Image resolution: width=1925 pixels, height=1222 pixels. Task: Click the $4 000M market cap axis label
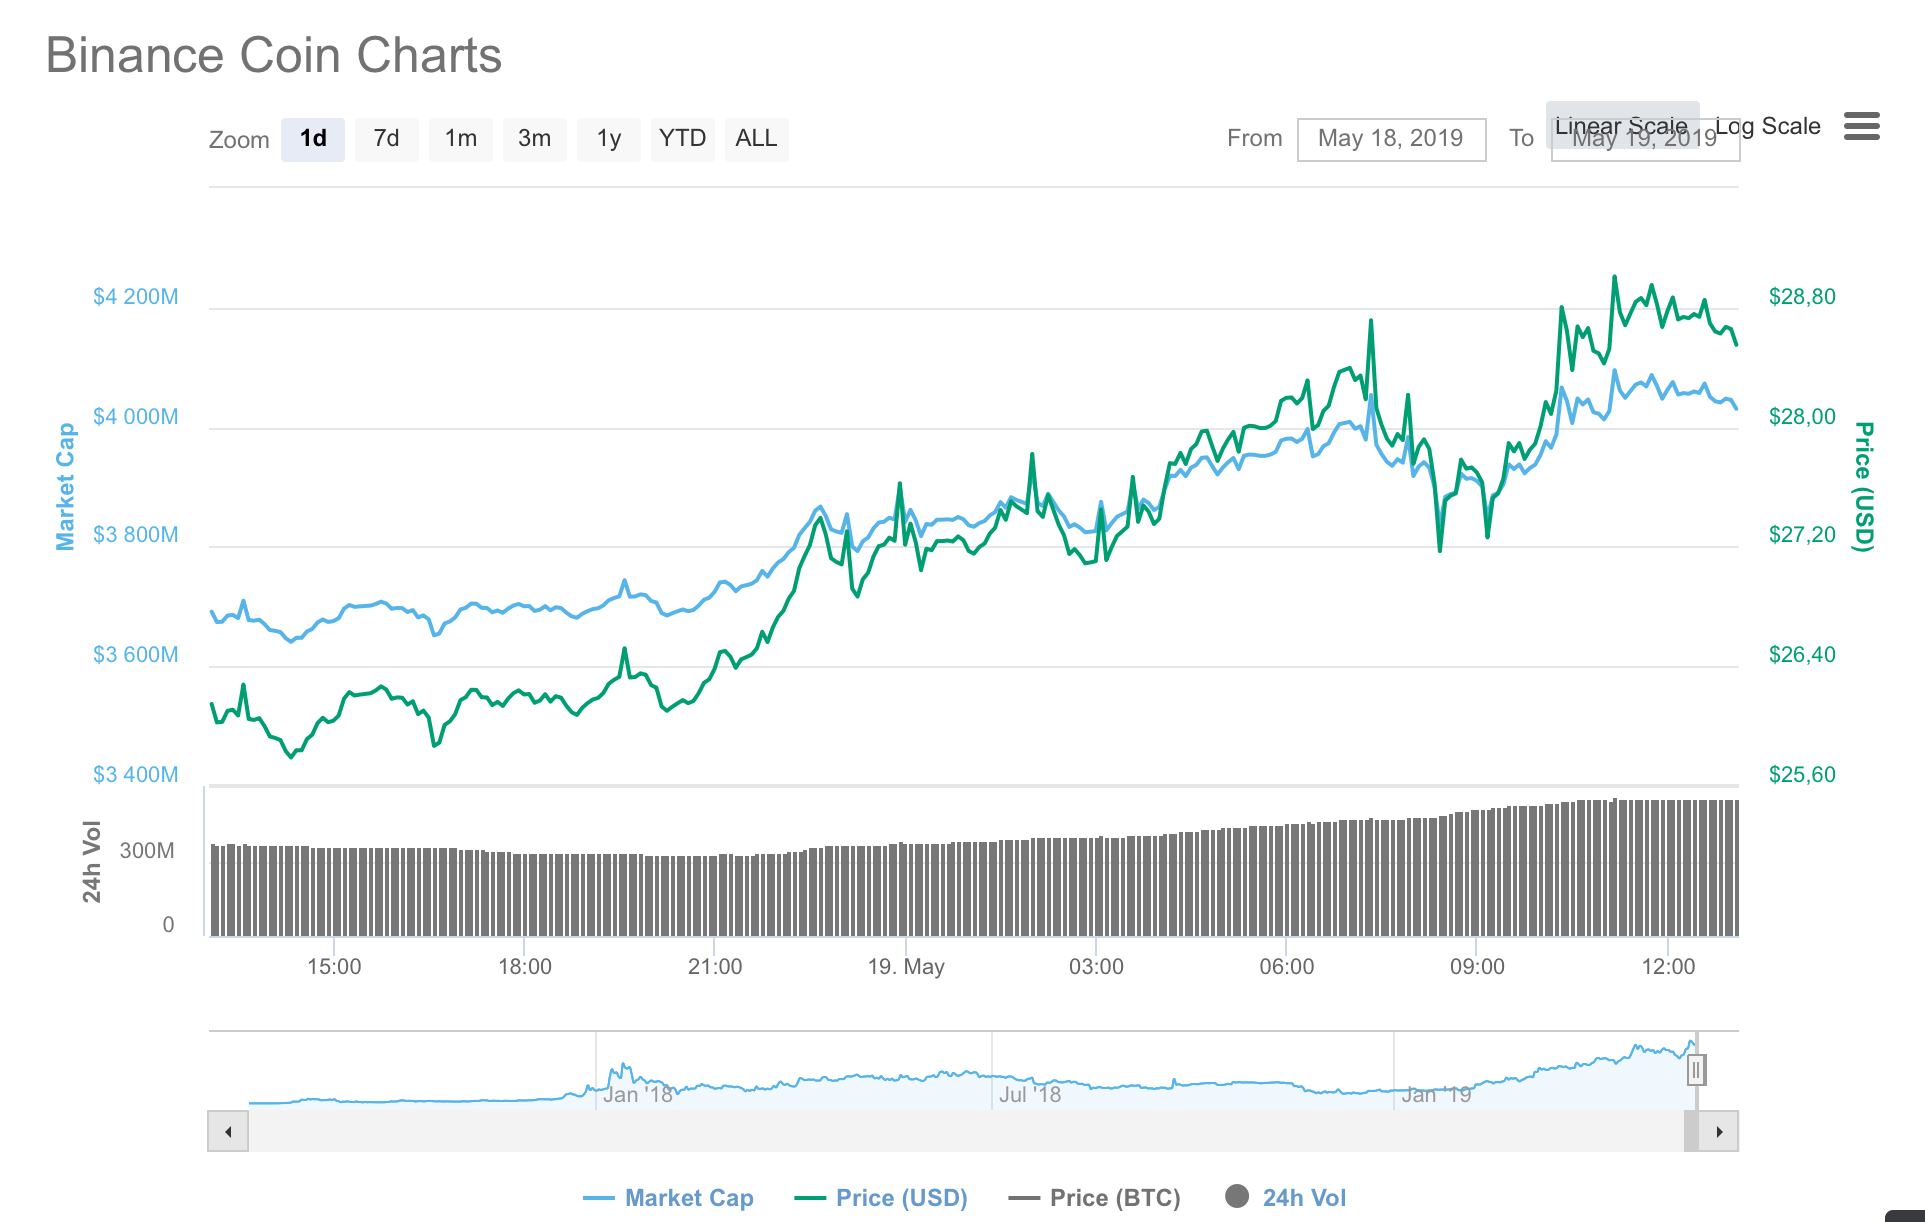click(136, 417)
